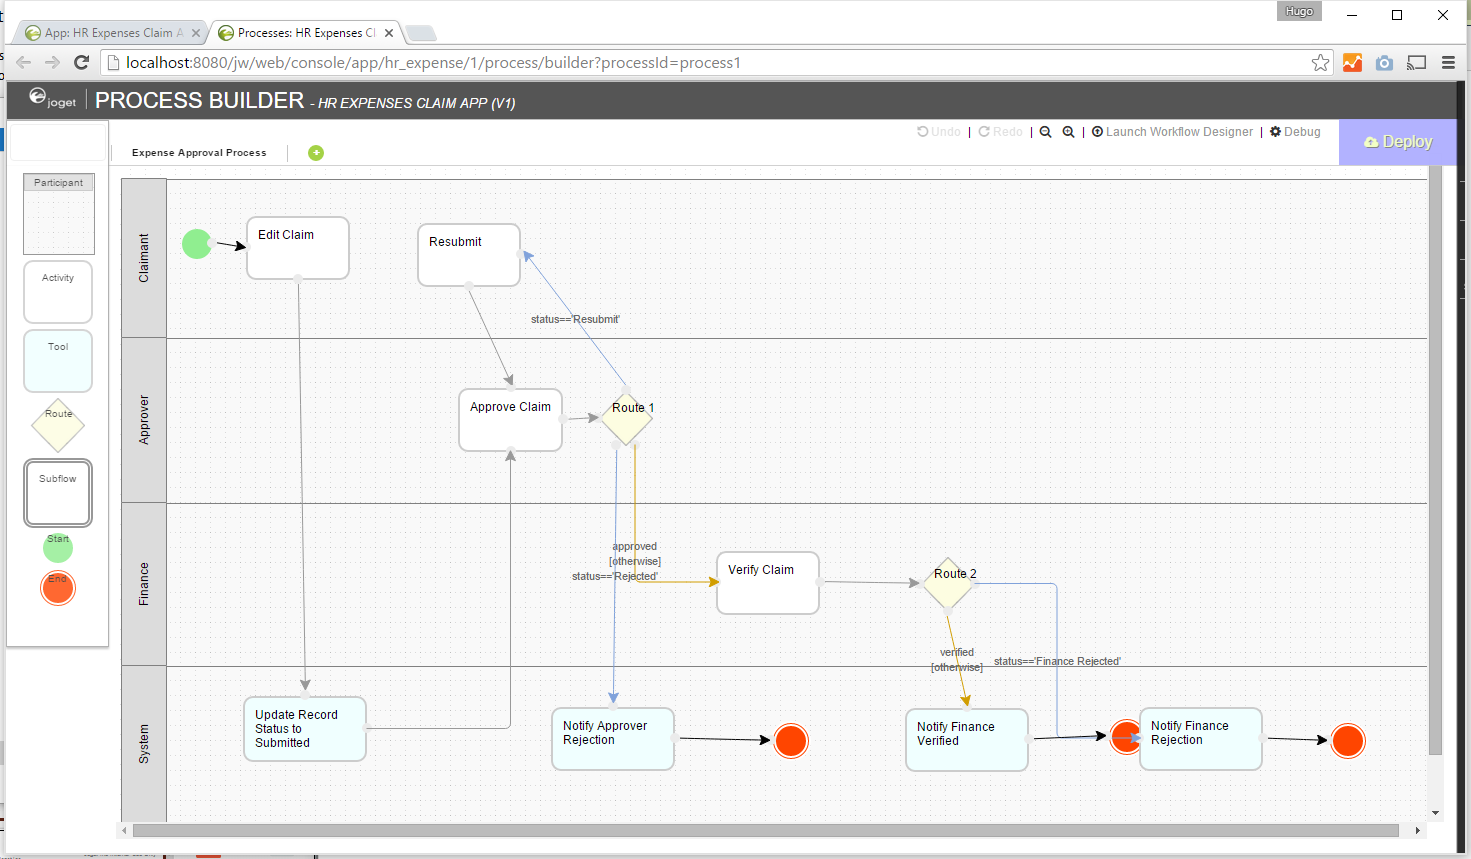This screenshot has height=859, width=1471.
Task: Close the Processes: HR Expenses tab
Action: click(x=389, y=33)
